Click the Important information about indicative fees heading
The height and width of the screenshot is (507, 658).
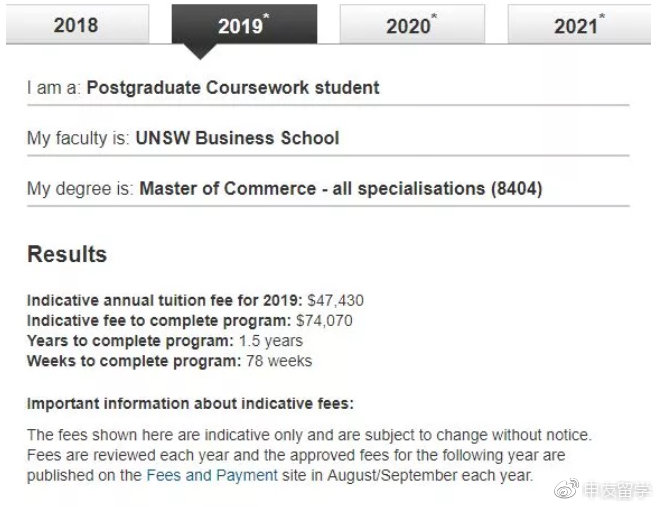coord(191,404)
